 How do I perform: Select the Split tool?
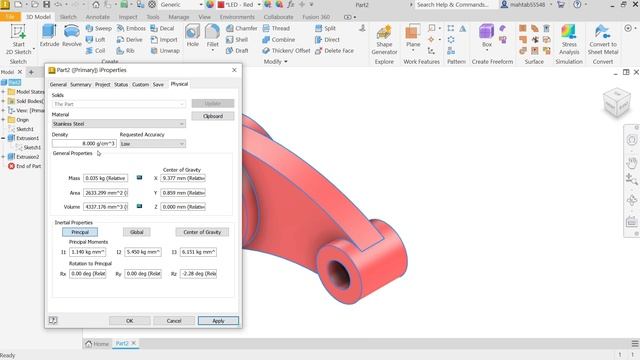325,28
